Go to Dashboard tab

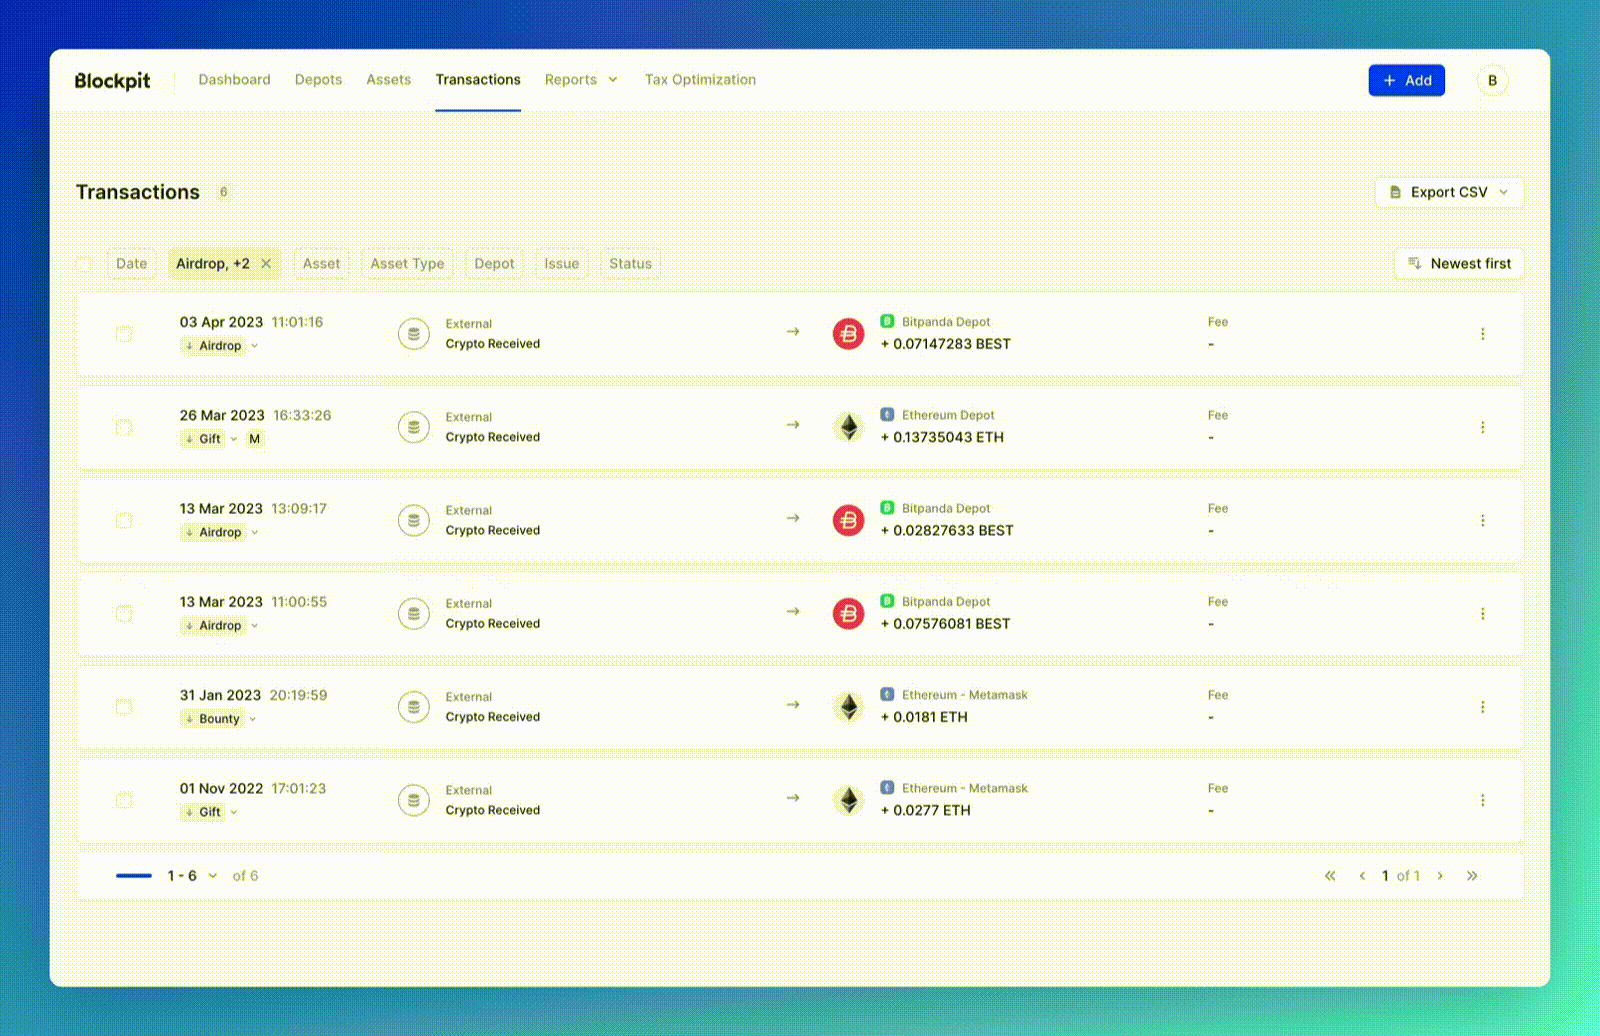click(x=234, y=80)
